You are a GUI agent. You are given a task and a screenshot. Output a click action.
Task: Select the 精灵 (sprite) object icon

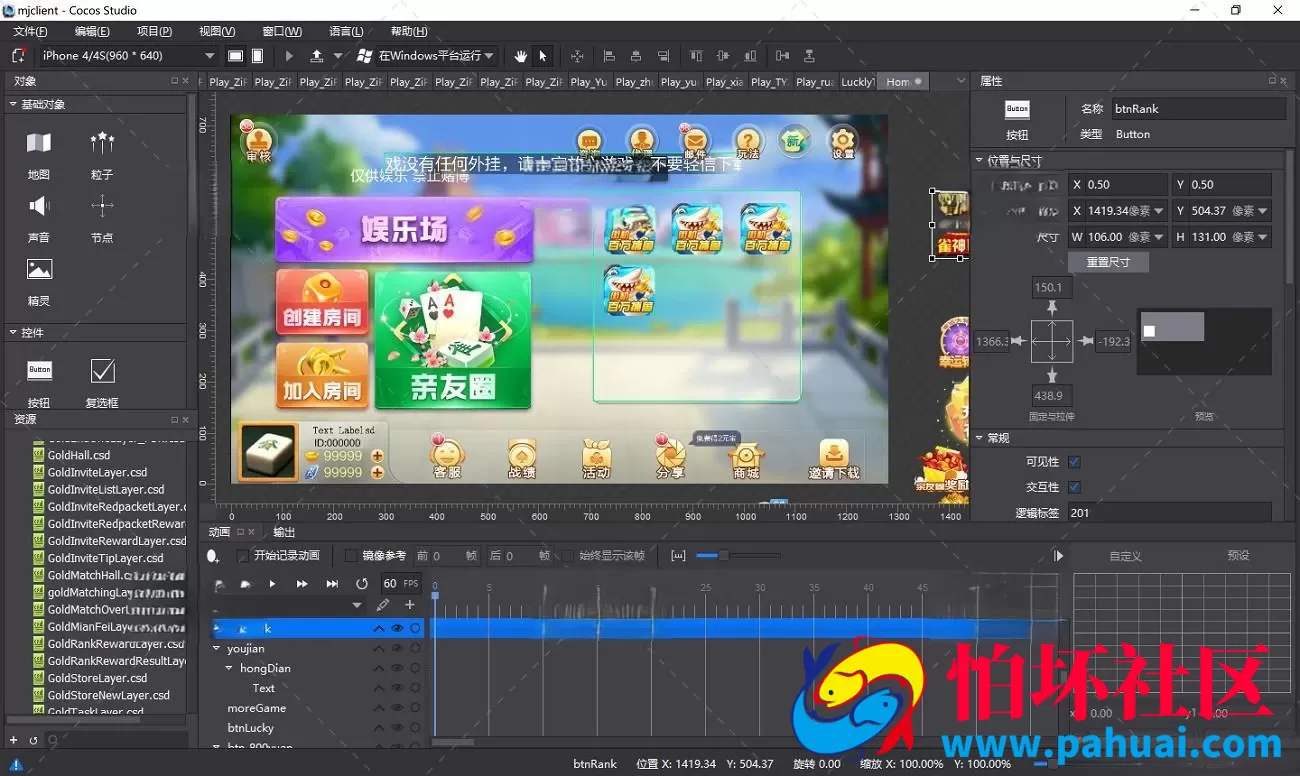click(39, 269)
